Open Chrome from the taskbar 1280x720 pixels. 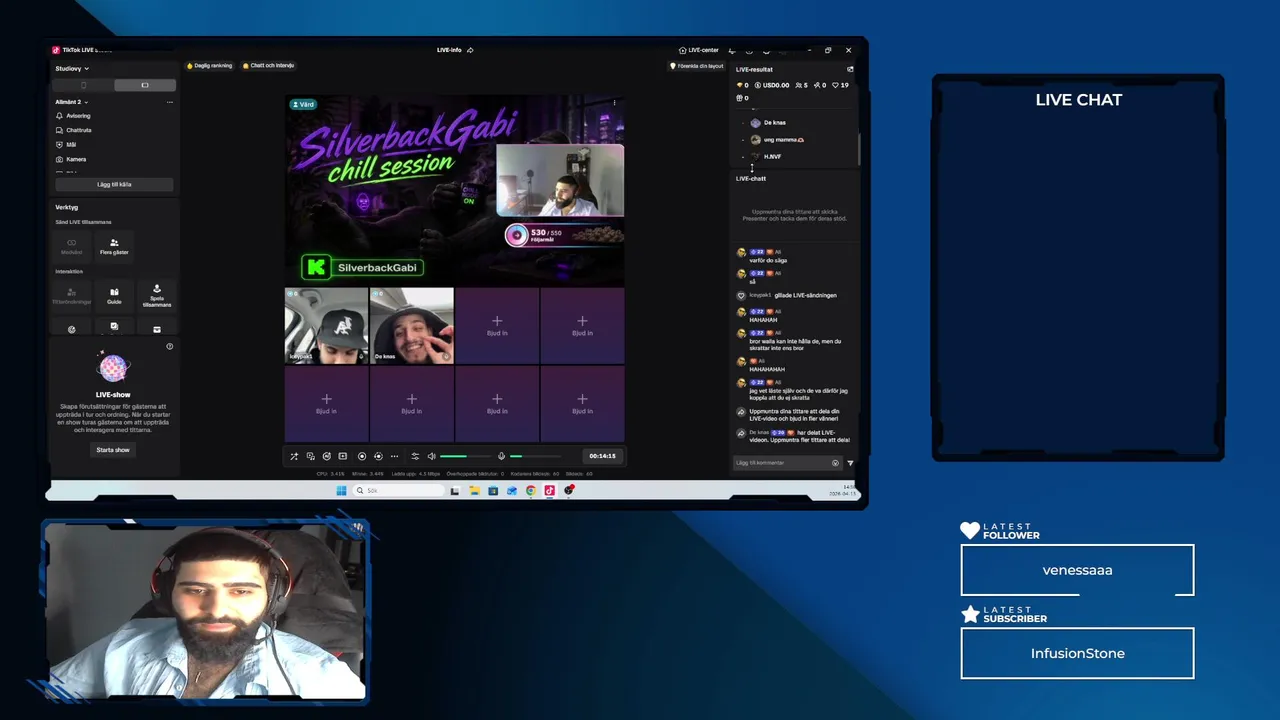531,490
